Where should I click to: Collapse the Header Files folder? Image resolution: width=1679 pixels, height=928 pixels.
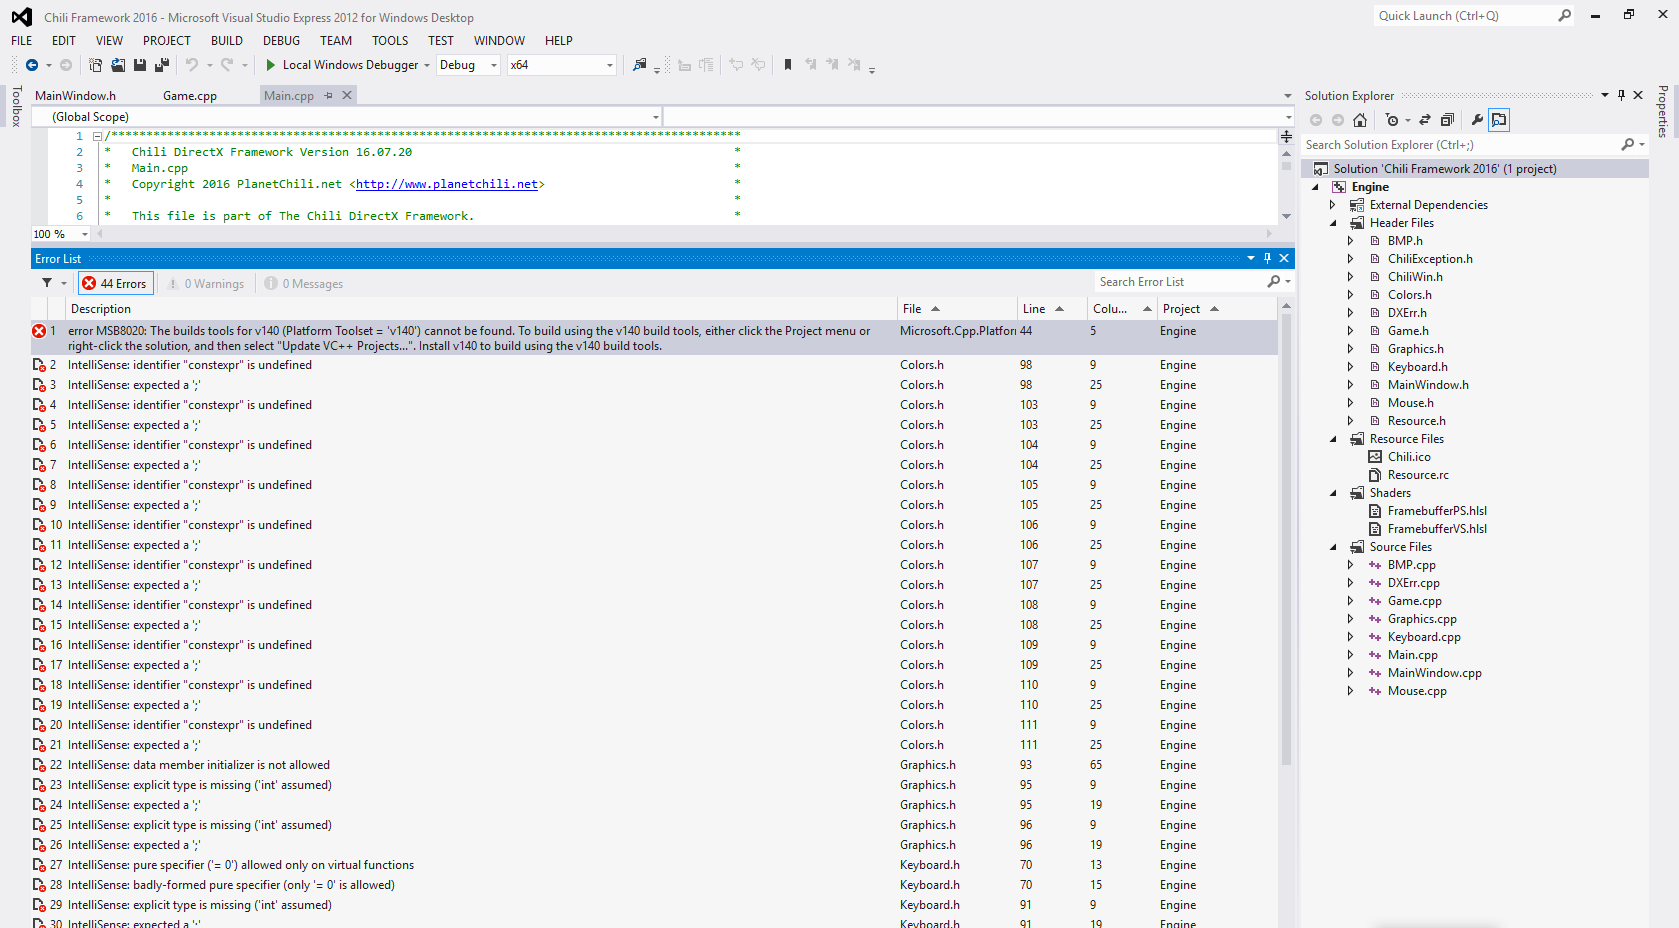(x=1333, y=223)
